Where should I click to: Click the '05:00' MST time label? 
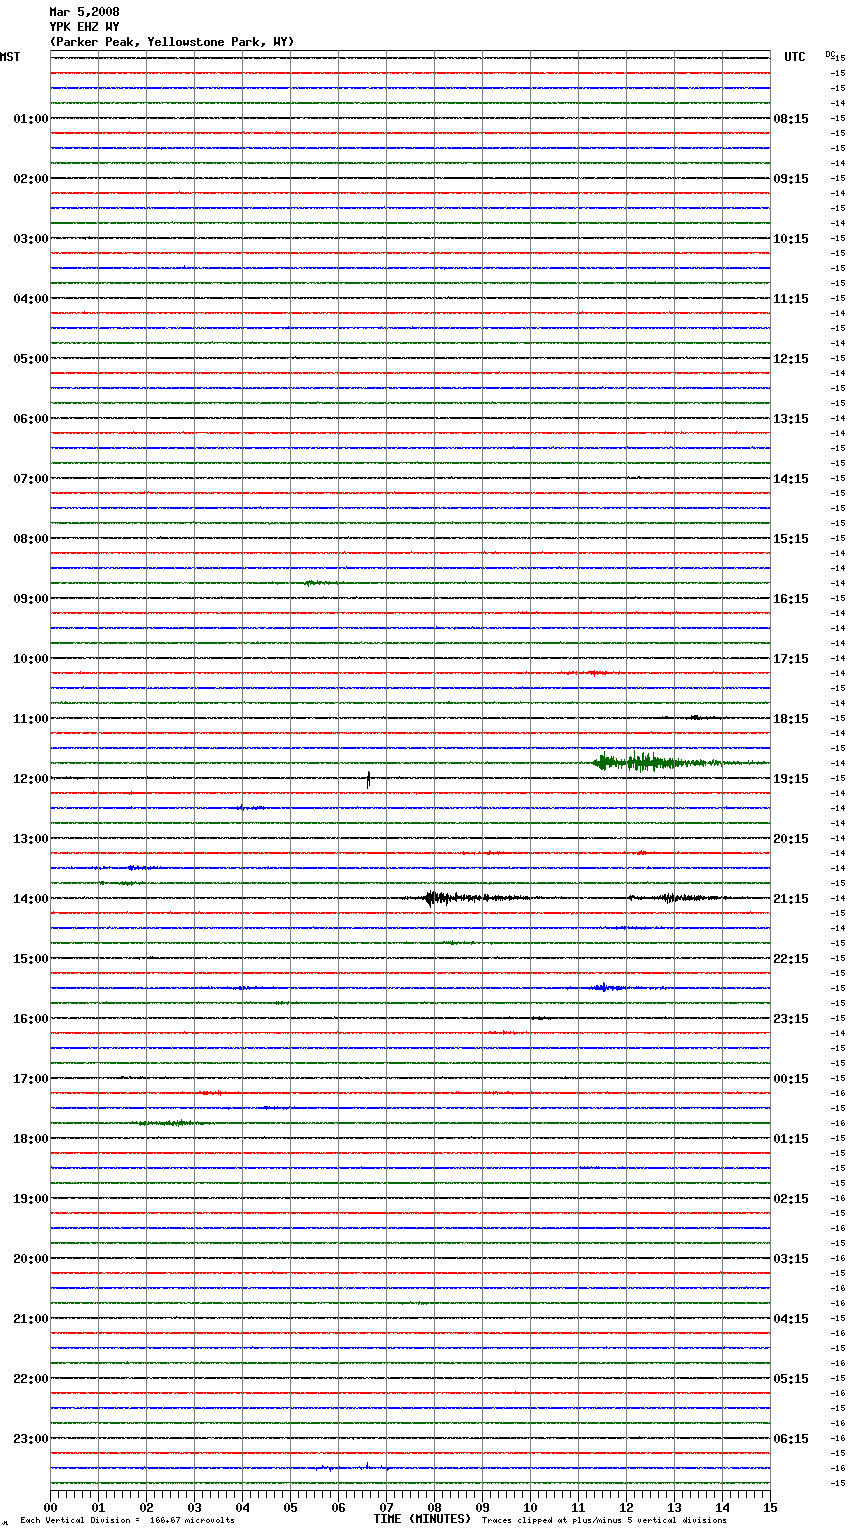coord(31,359)
